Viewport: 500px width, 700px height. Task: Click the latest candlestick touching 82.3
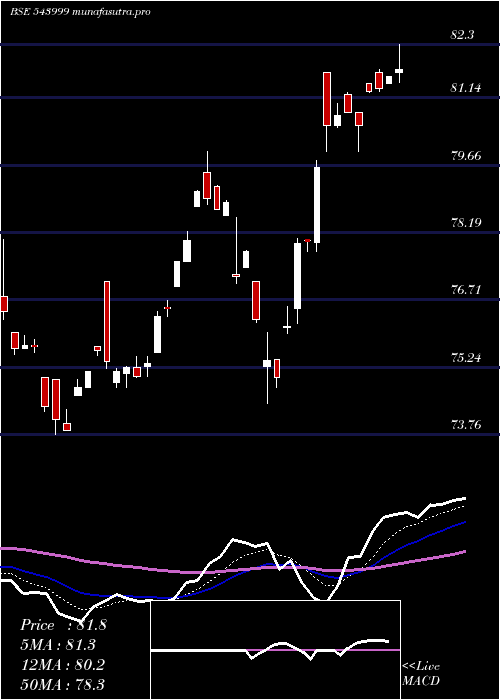(x=399, y=63)
